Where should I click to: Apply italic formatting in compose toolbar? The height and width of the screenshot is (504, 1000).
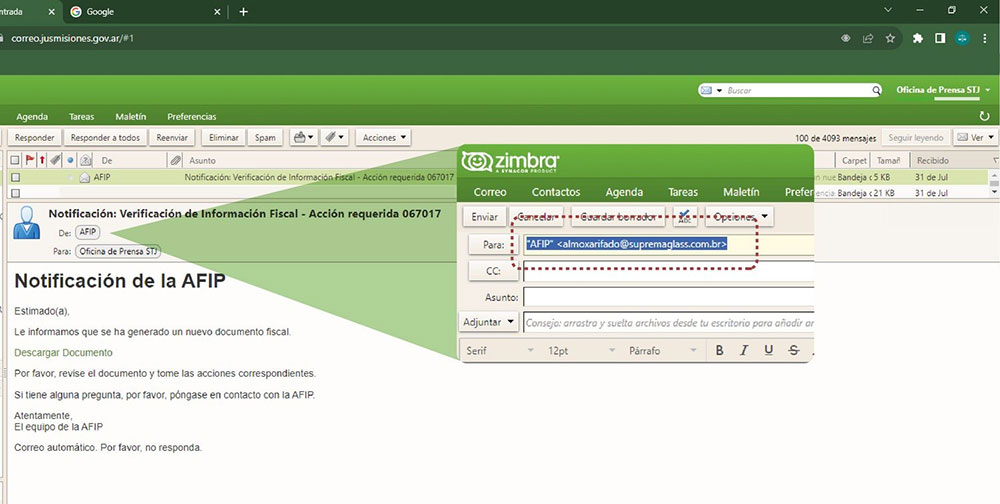743,350
